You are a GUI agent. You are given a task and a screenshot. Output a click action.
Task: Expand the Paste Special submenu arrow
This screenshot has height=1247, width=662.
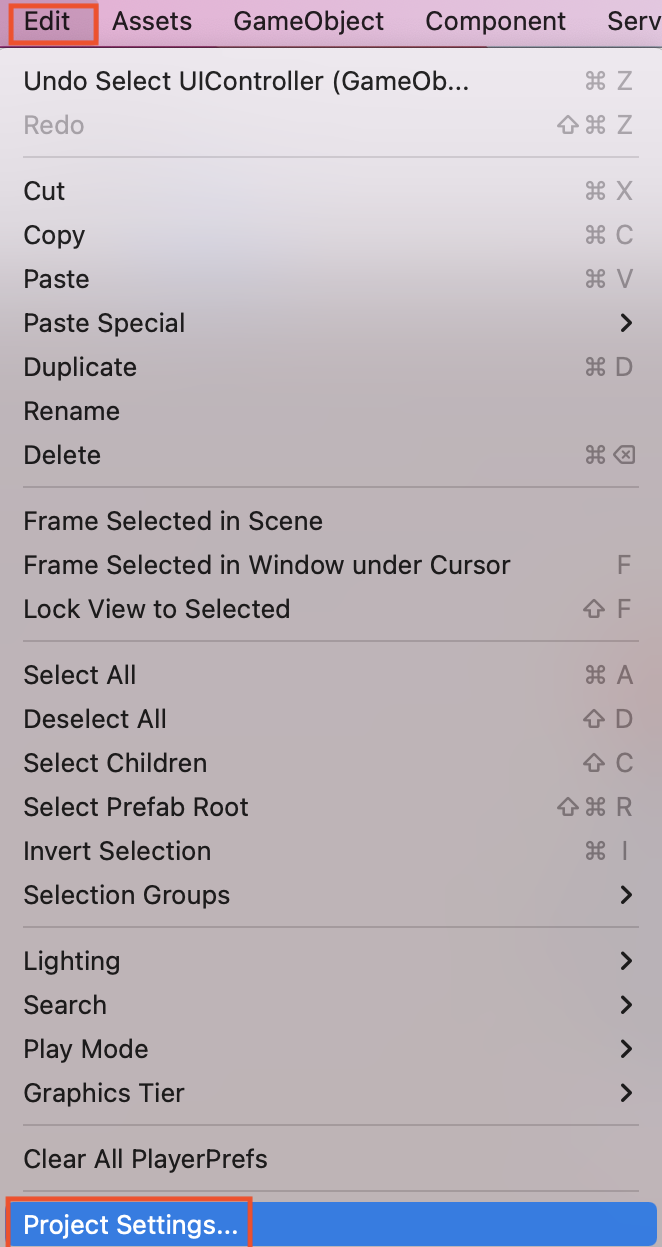626,323
